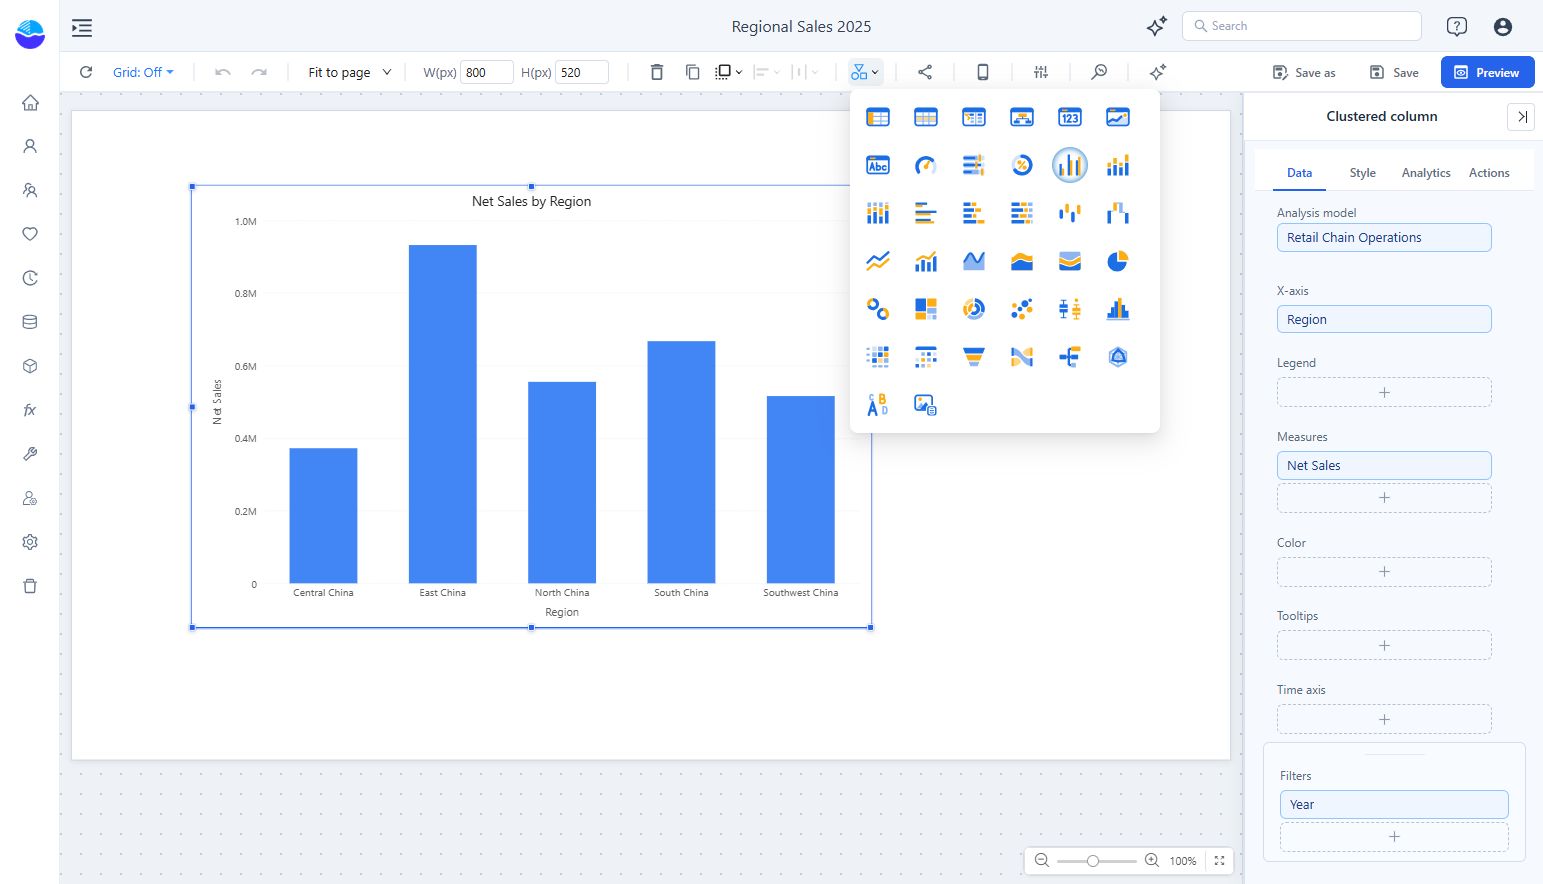Open the Home icon in sidebar
The width and height of the screenshot is (1543, 884).
tap(30, 102)
